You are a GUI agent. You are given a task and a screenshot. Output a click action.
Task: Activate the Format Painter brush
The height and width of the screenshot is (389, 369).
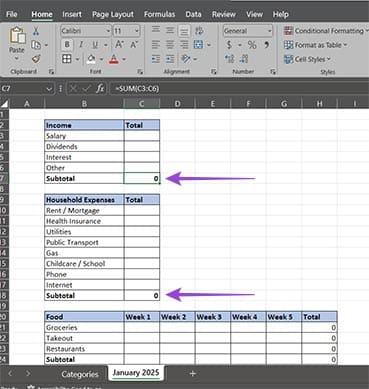(x=36, y=59)
